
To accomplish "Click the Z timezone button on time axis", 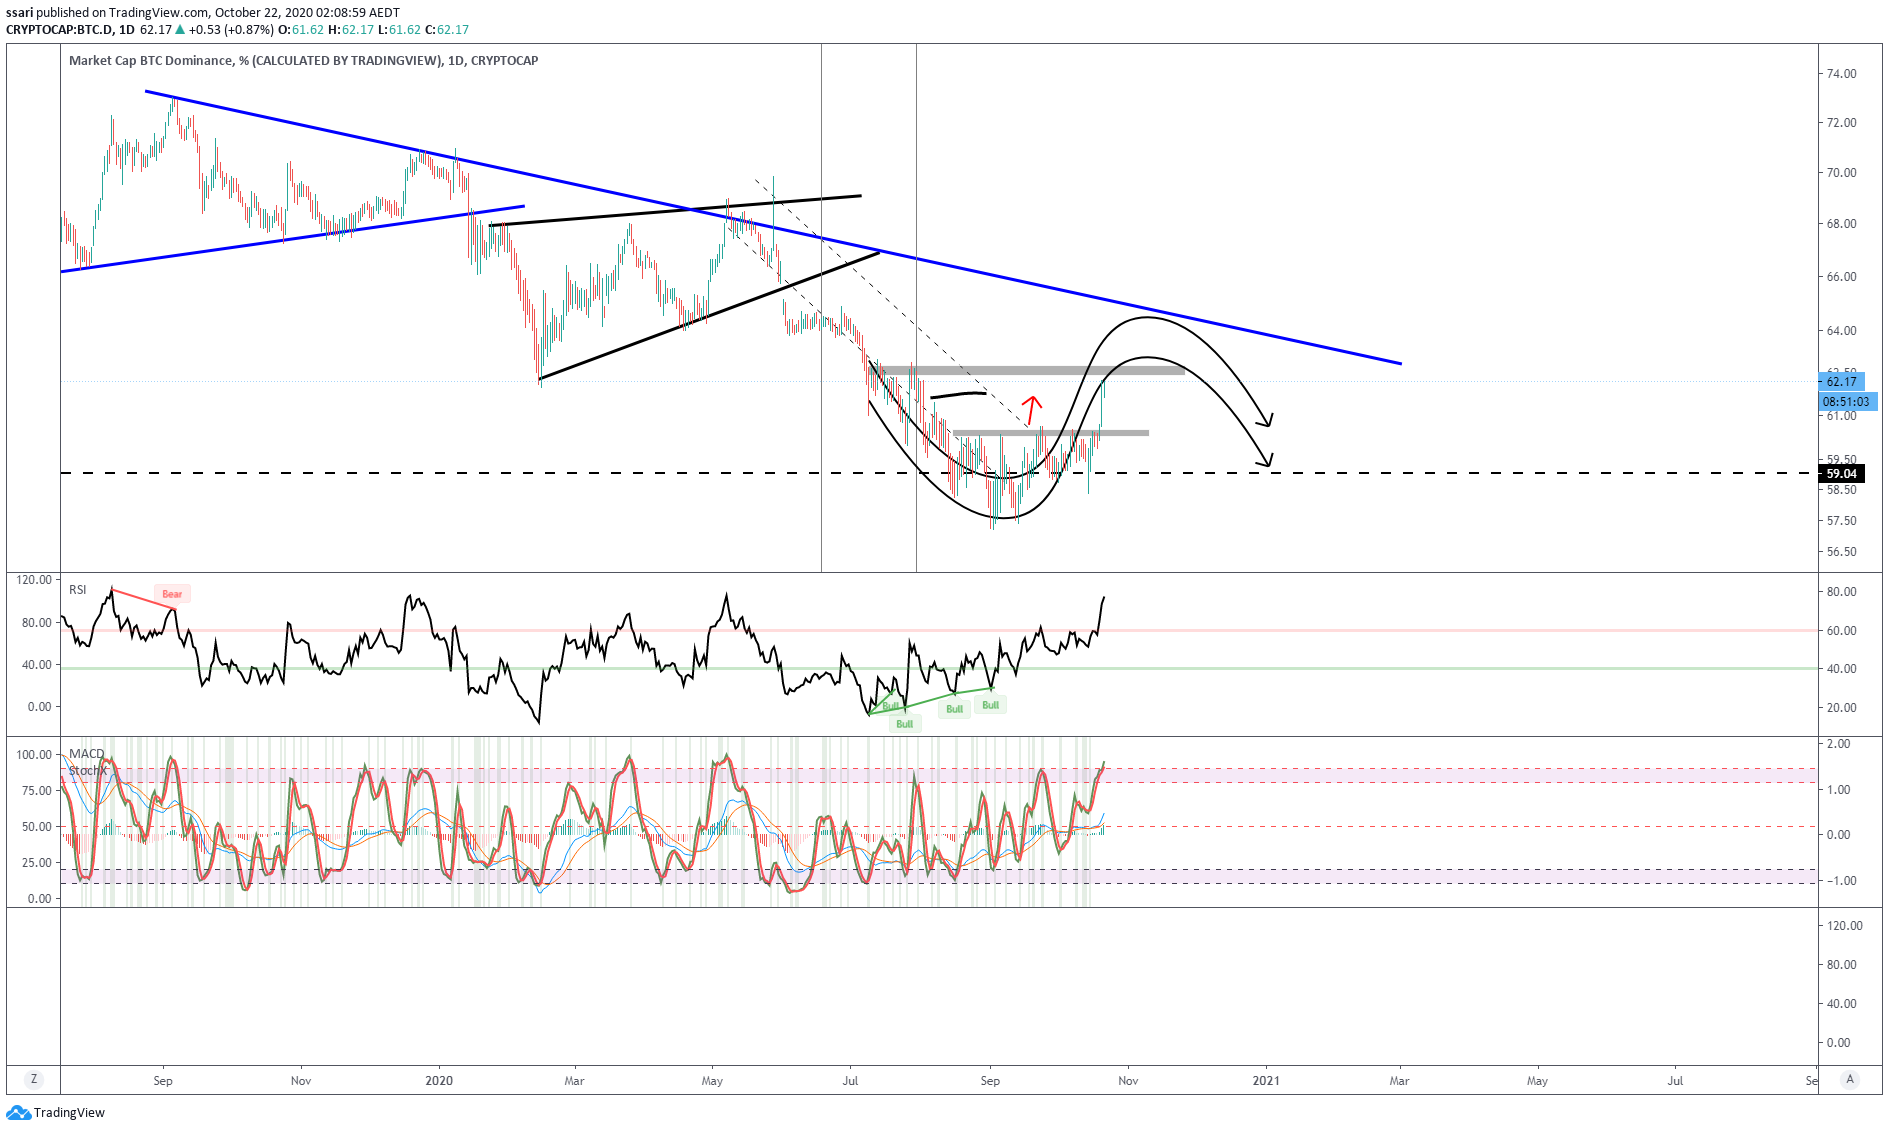I will pos(34,1079).
